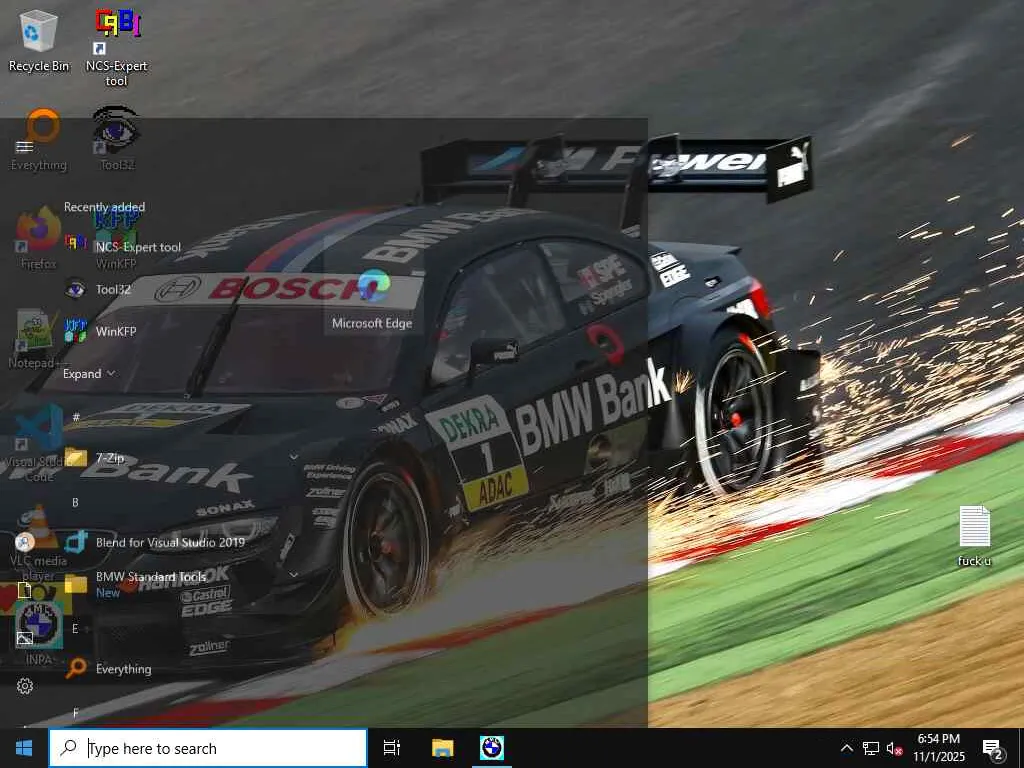Switch to the BMW app in the taskbar
This screenshot has height=768, width=1024.
coord(492,748)
